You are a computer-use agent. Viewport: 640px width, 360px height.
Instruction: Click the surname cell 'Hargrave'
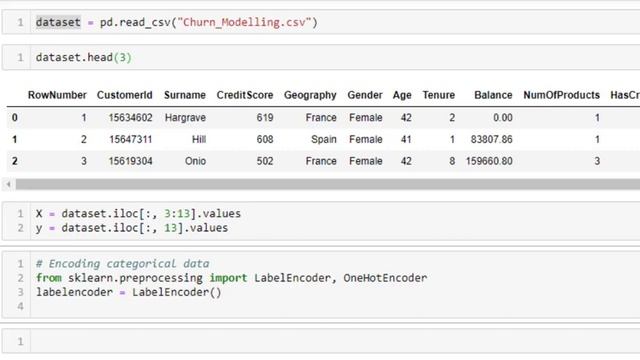coord(185,118)
